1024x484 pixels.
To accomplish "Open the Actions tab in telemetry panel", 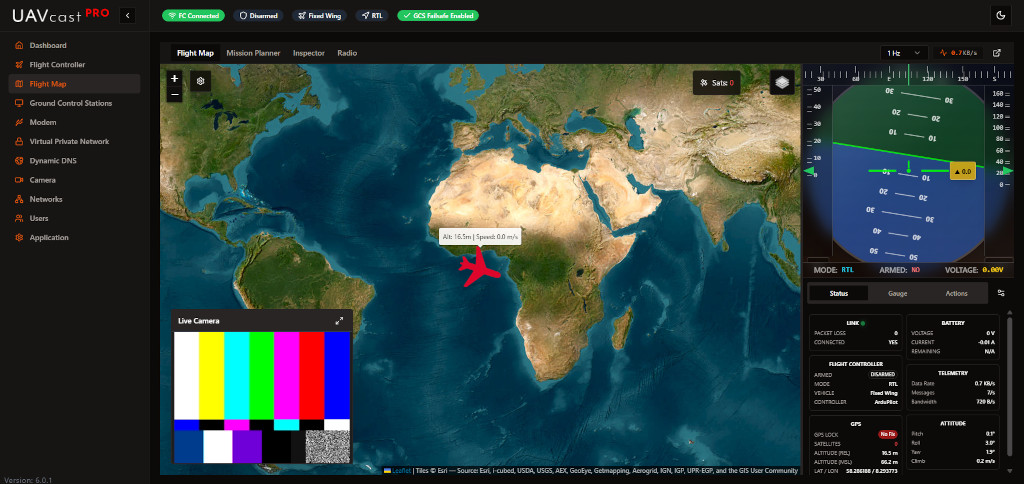I will point(956,293).
